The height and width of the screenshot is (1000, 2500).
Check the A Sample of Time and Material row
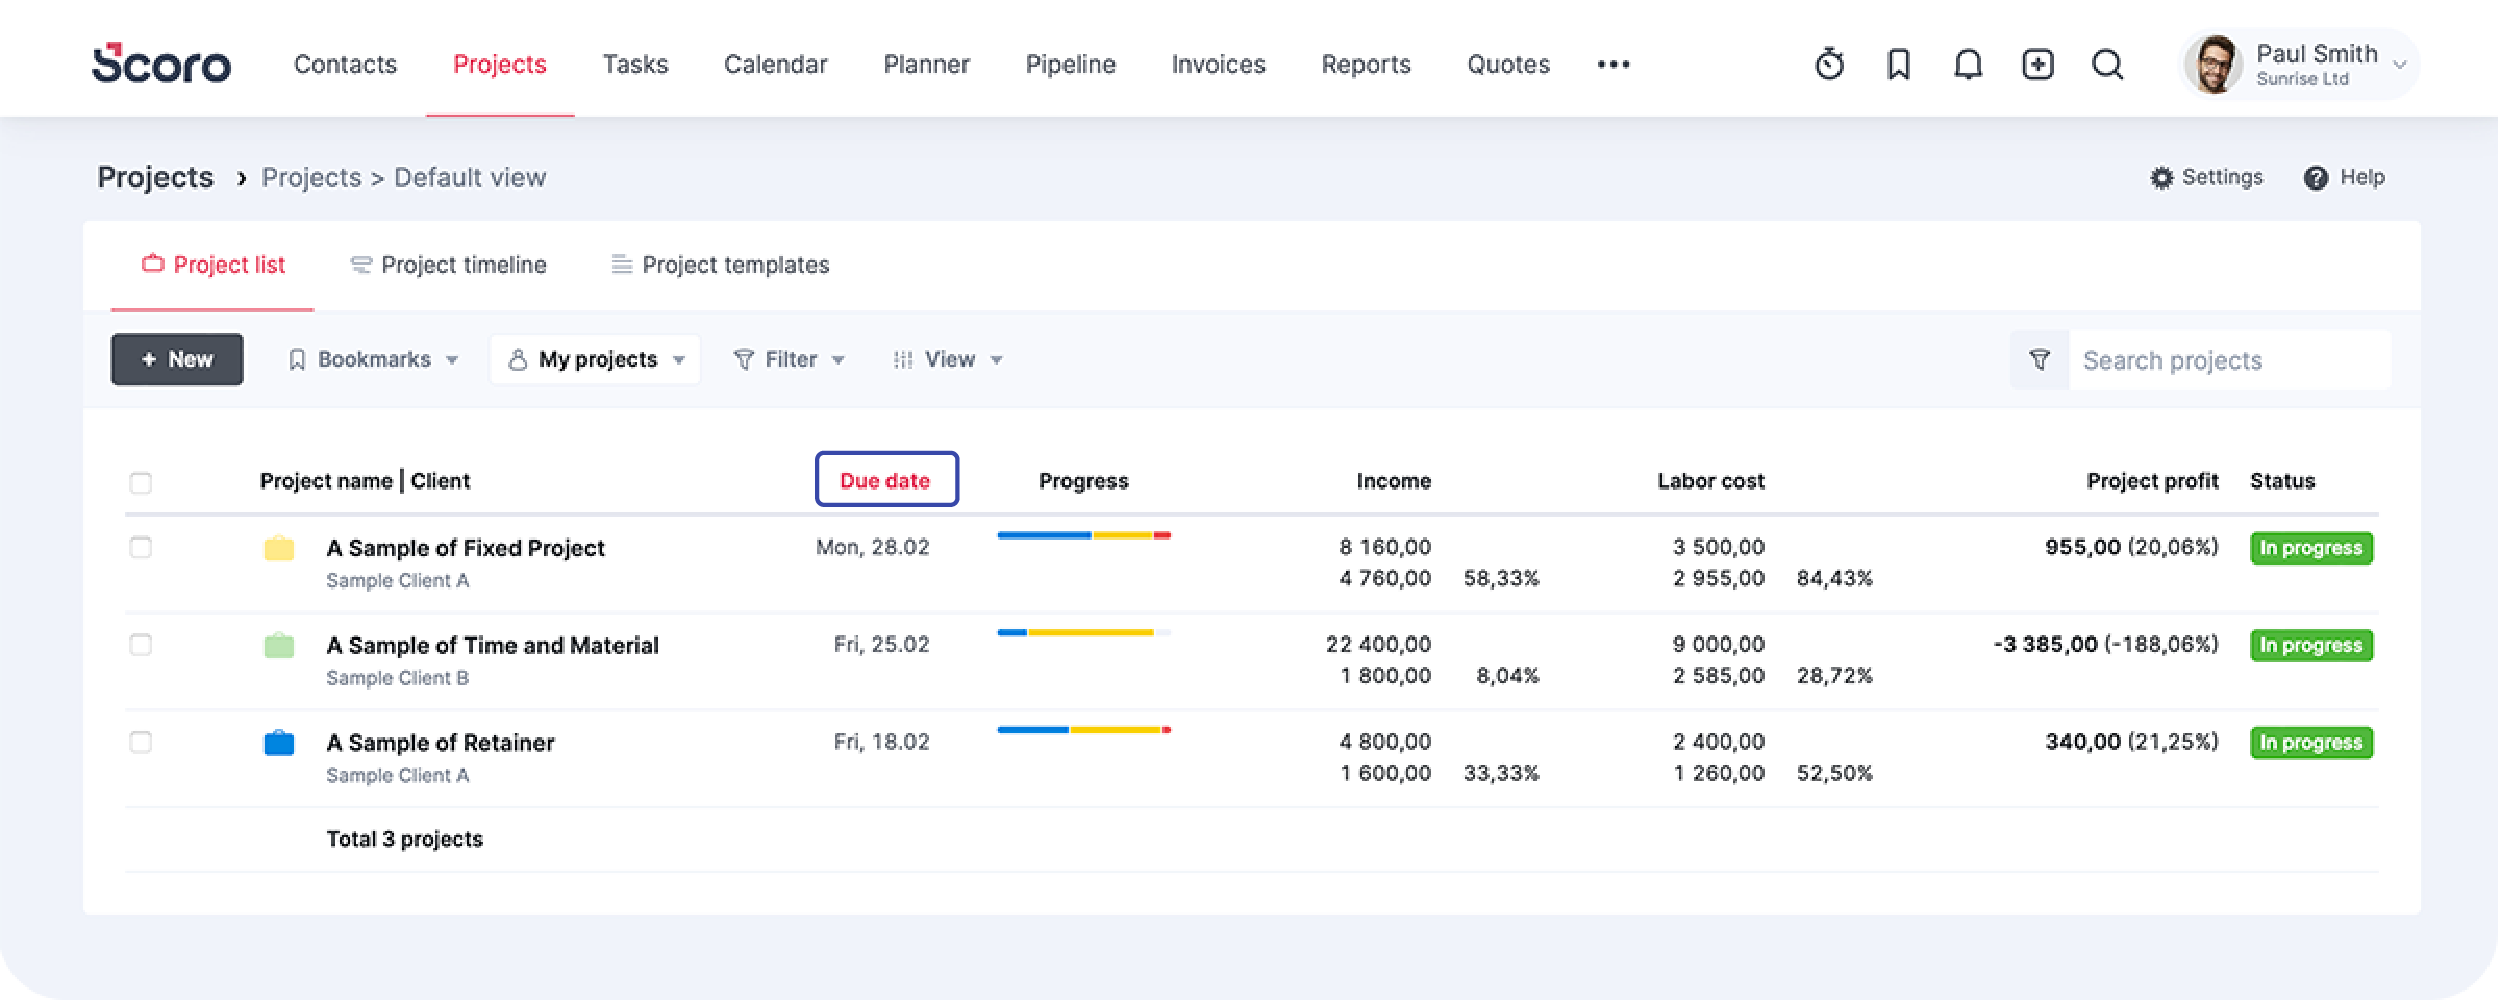(141, 644)
